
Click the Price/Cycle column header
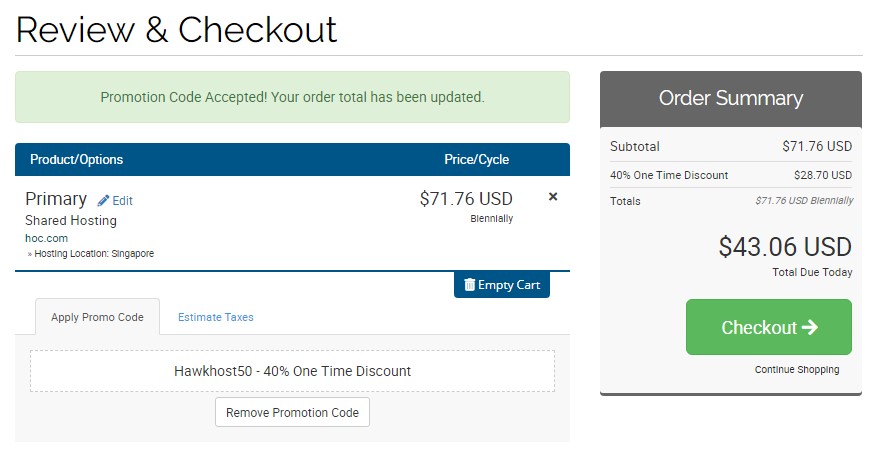(477, 159)
